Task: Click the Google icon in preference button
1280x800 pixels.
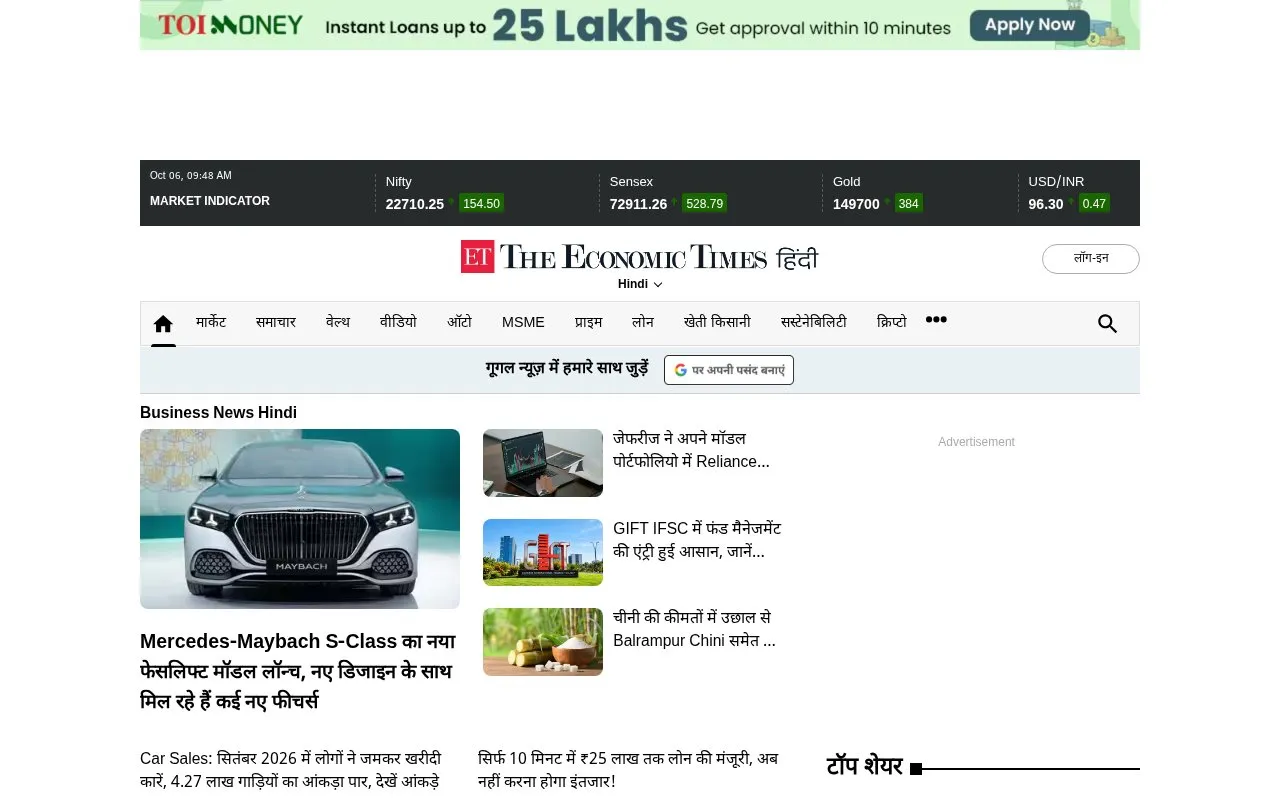Action: click(681, 370)
